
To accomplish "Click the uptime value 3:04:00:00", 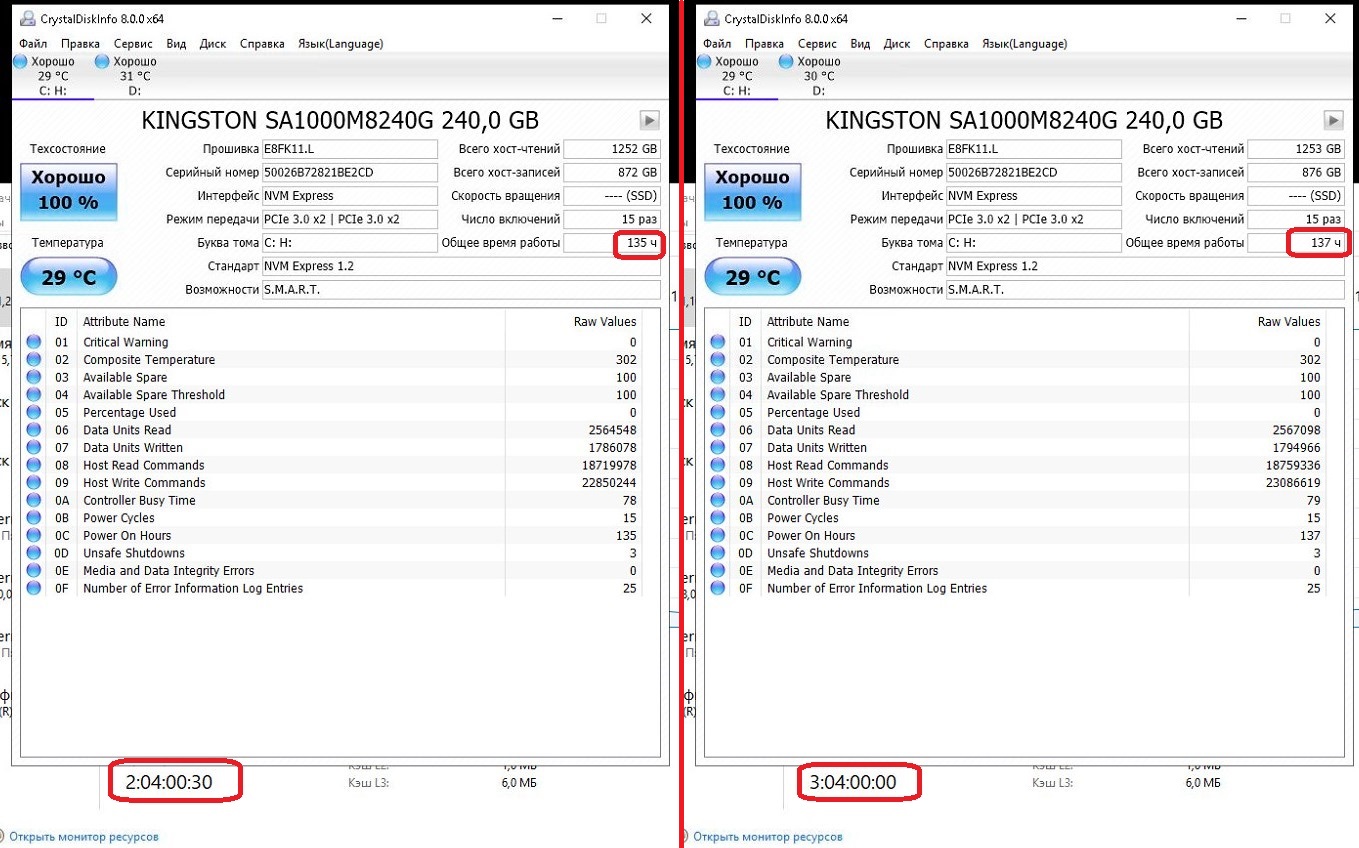I will 853,782.
